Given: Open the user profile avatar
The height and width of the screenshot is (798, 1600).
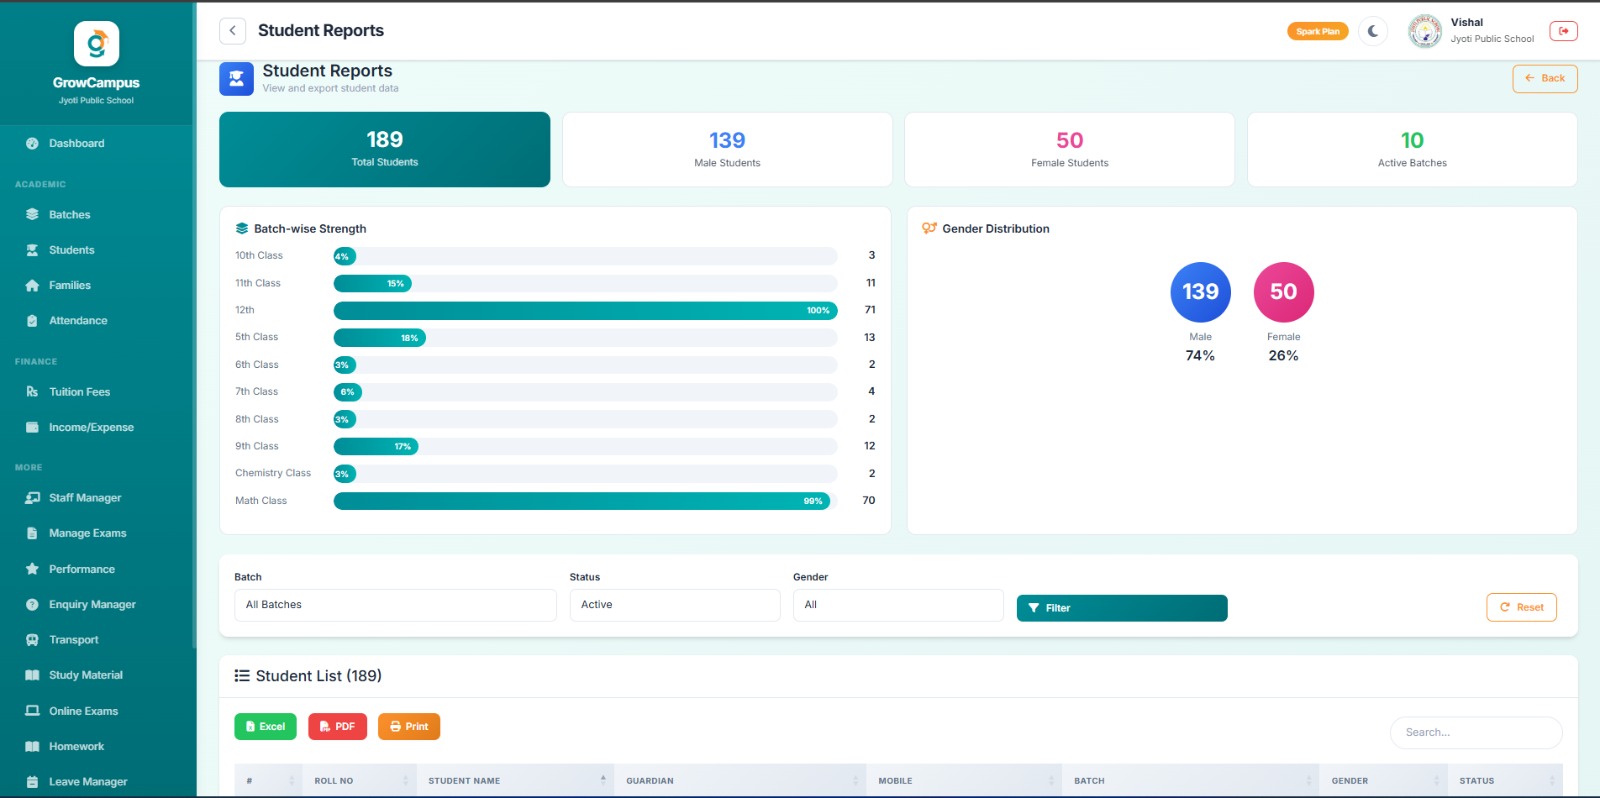Looking at the screenshot, I should tap(1424, 31).
